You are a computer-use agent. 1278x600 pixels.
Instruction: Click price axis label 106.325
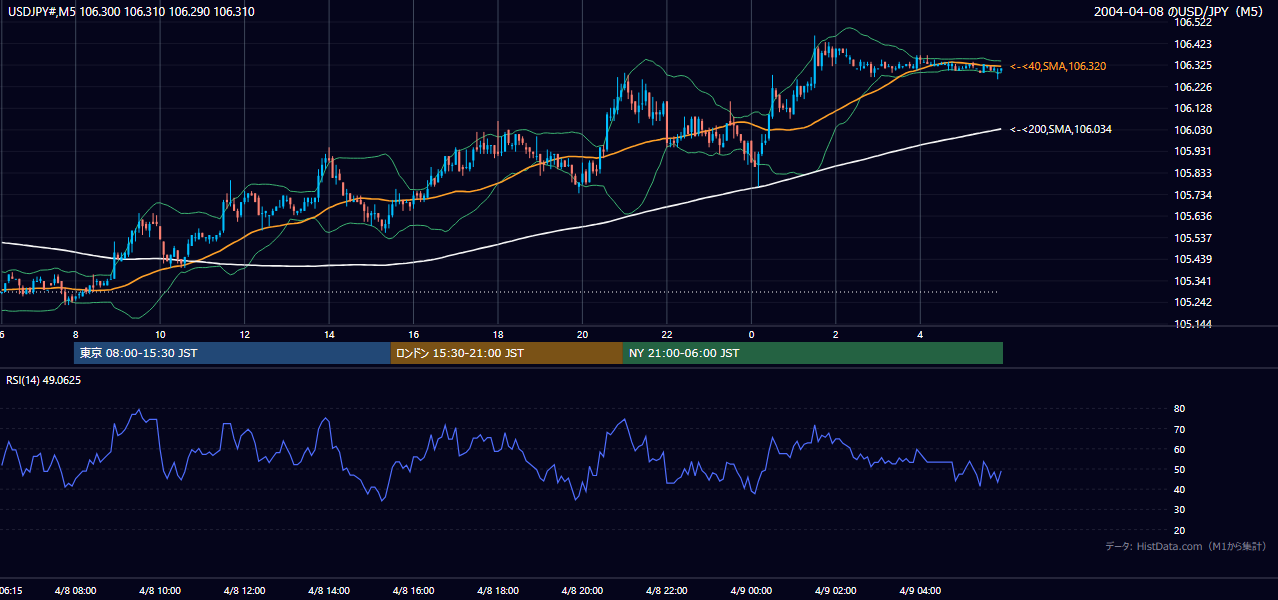point(1193,65)
